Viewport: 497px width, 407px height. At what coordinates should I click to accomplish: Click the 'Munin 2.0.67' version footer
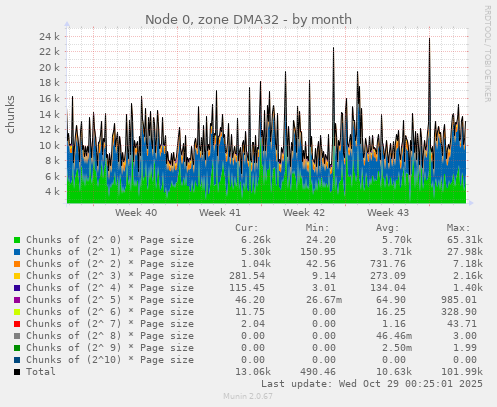click(248, 396)
